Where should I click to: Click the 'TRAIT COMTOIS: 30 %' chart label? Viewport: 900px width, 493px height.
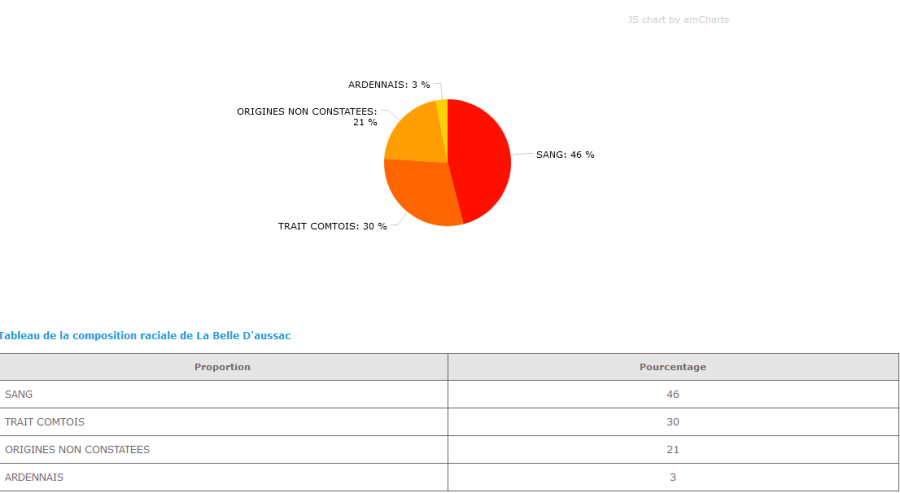(332, 226)
